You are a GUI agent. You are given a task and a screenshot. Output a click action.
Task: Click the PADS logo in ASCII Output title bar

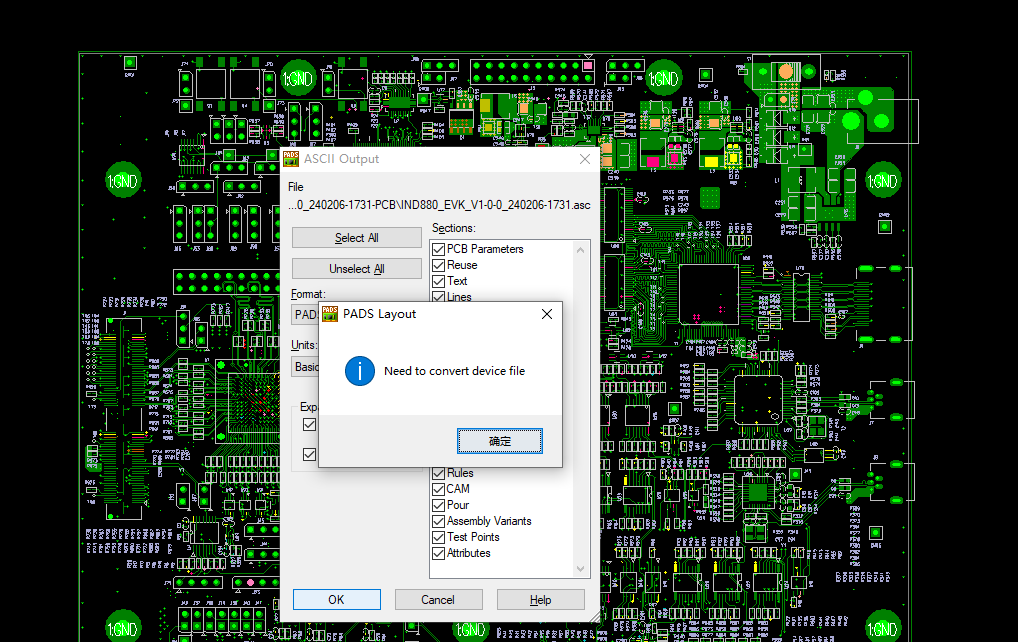click(291, 159)
